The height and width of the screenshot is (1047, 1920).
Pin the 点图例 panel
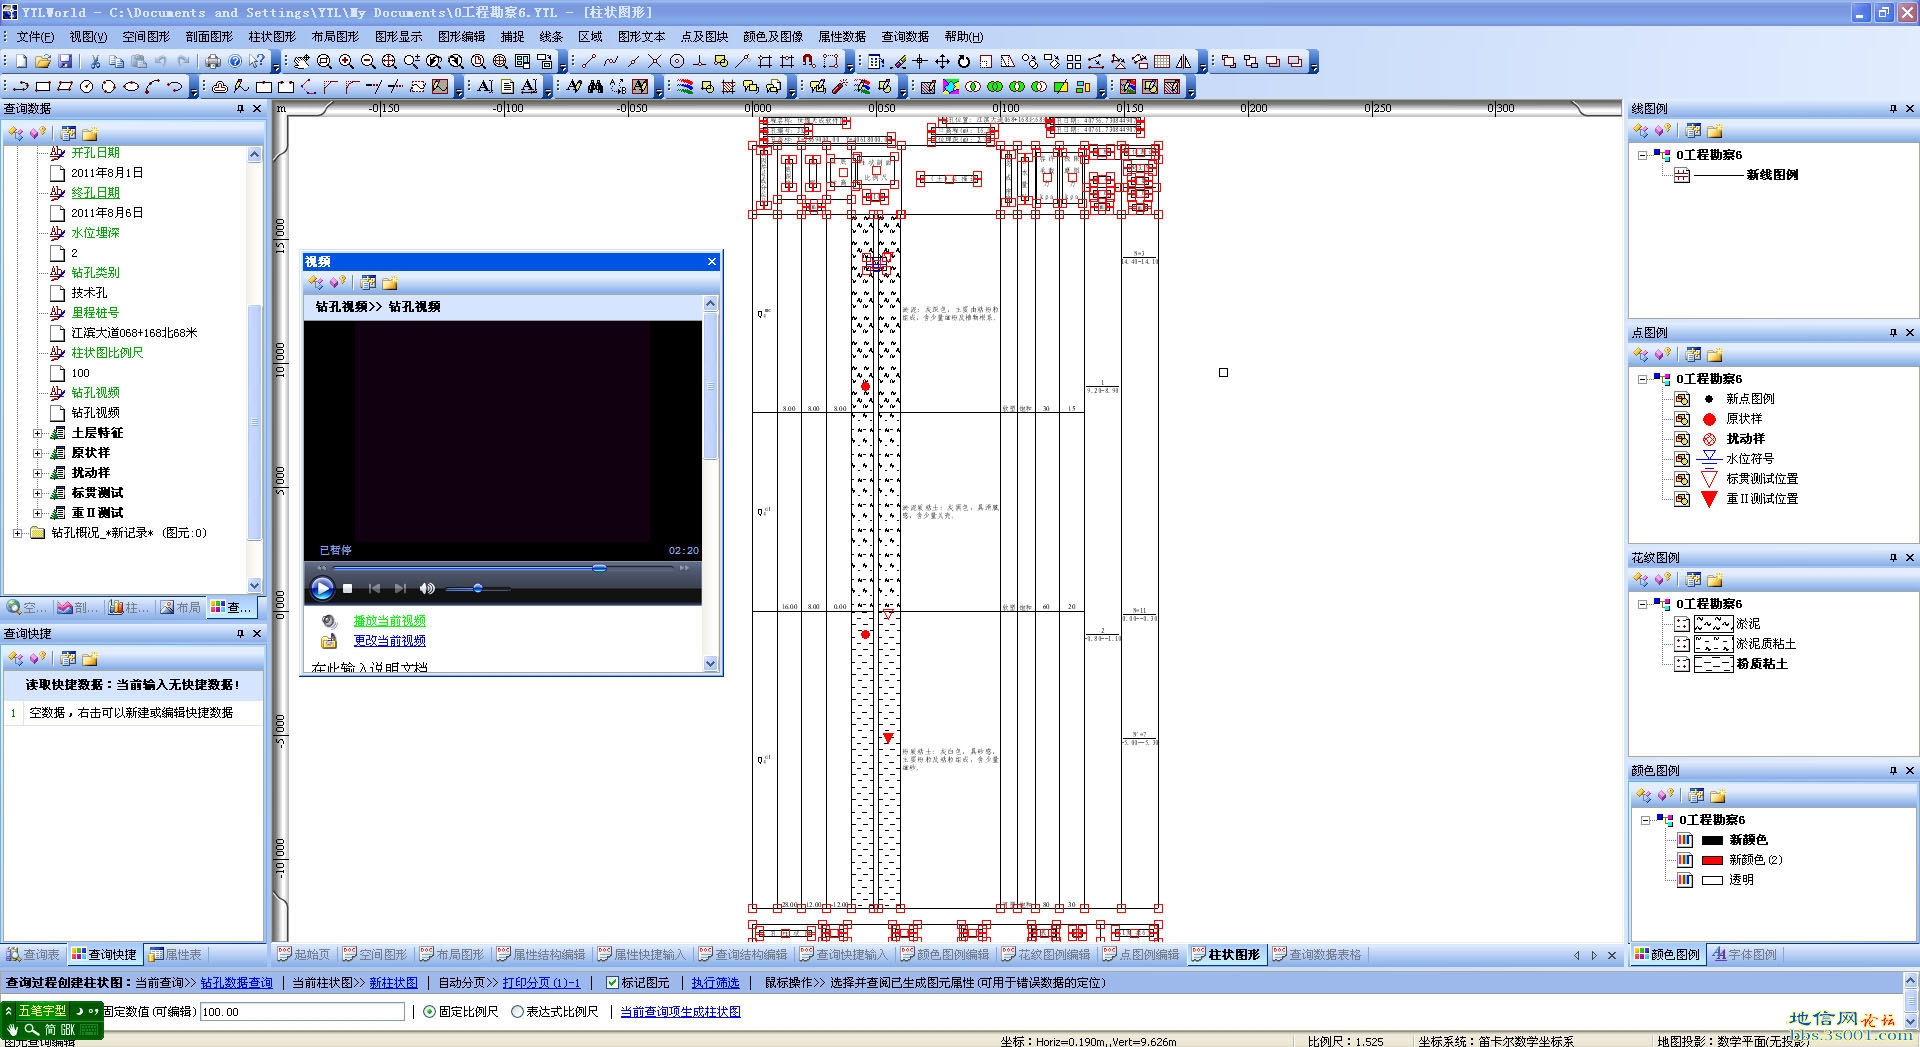point(1893,333)
